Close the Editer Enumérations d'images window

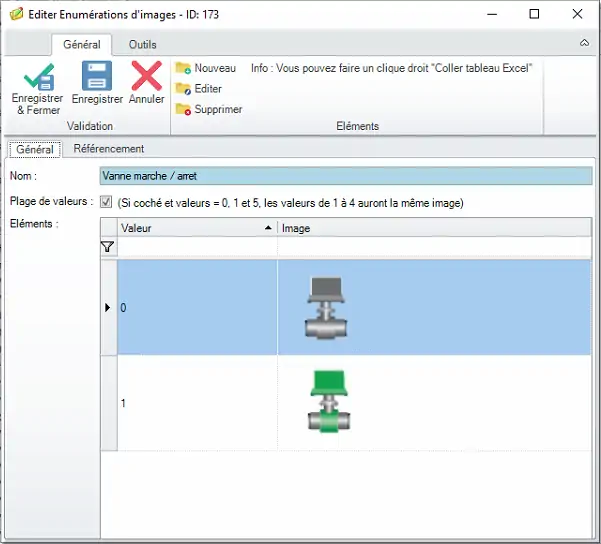[577, 14]
